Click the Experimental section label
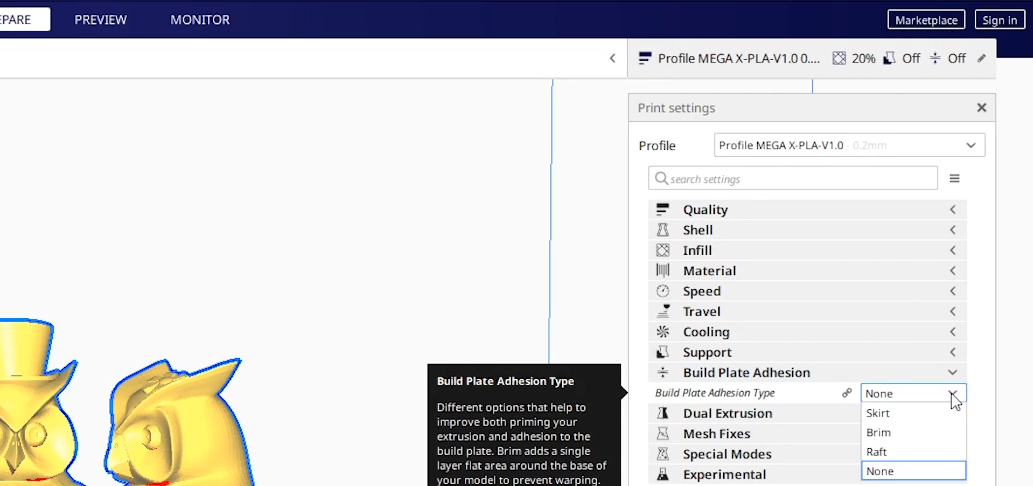Image resolution: width=1033 pixels, height=486 pixels. tap(724, 474)
